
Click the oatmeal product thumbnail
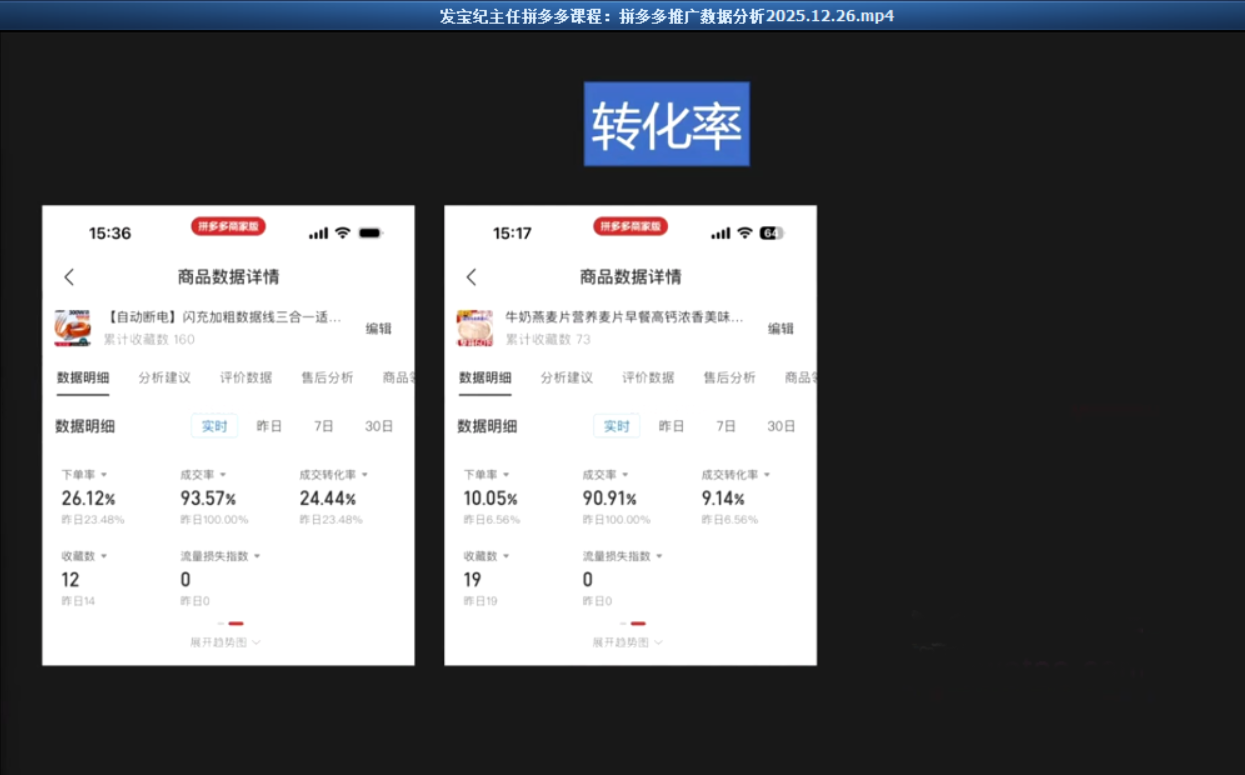point(475,328)
